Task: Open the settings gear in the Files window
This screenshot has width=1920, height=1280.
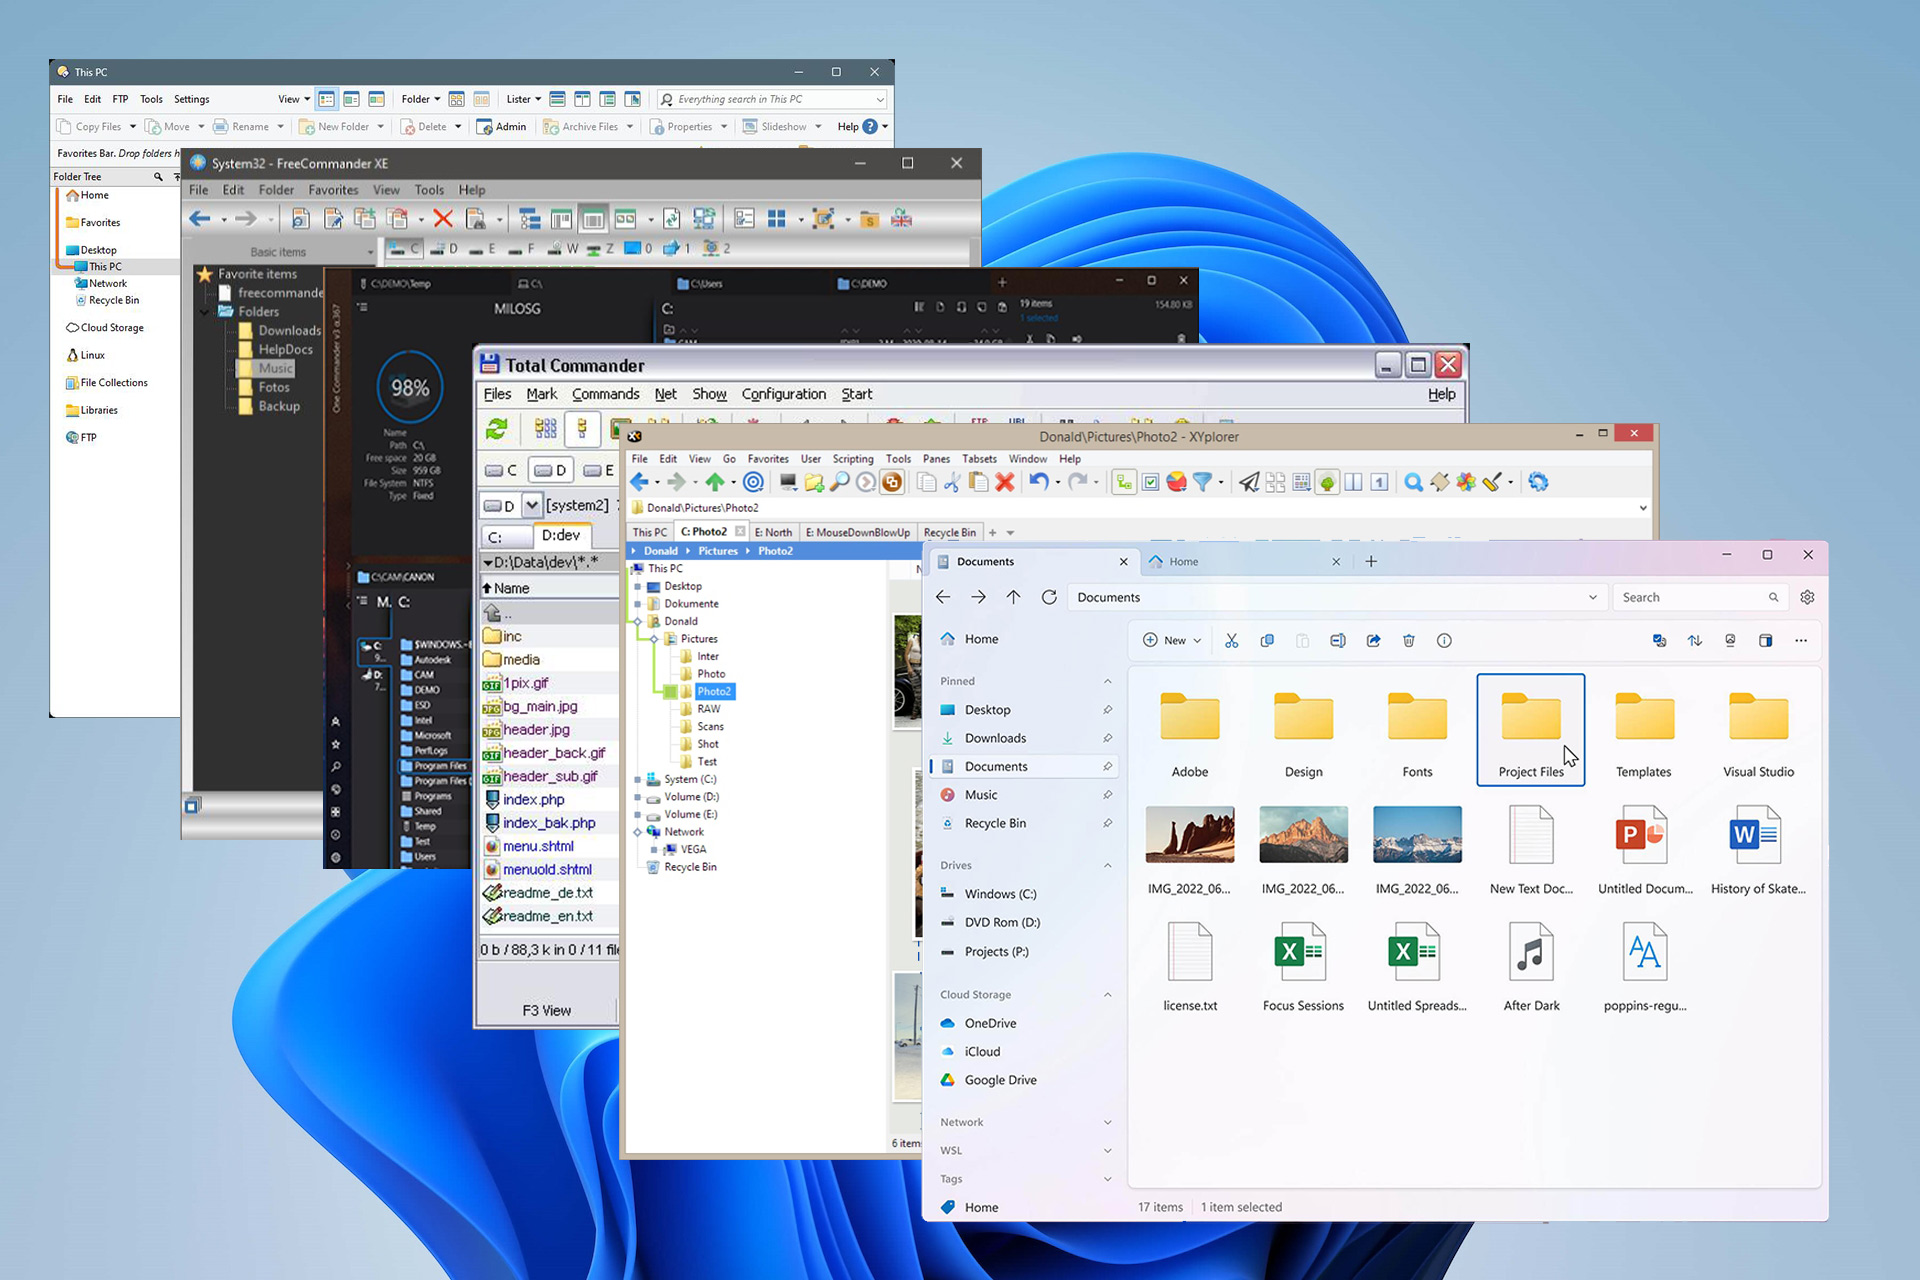Action: [1807, 597]
